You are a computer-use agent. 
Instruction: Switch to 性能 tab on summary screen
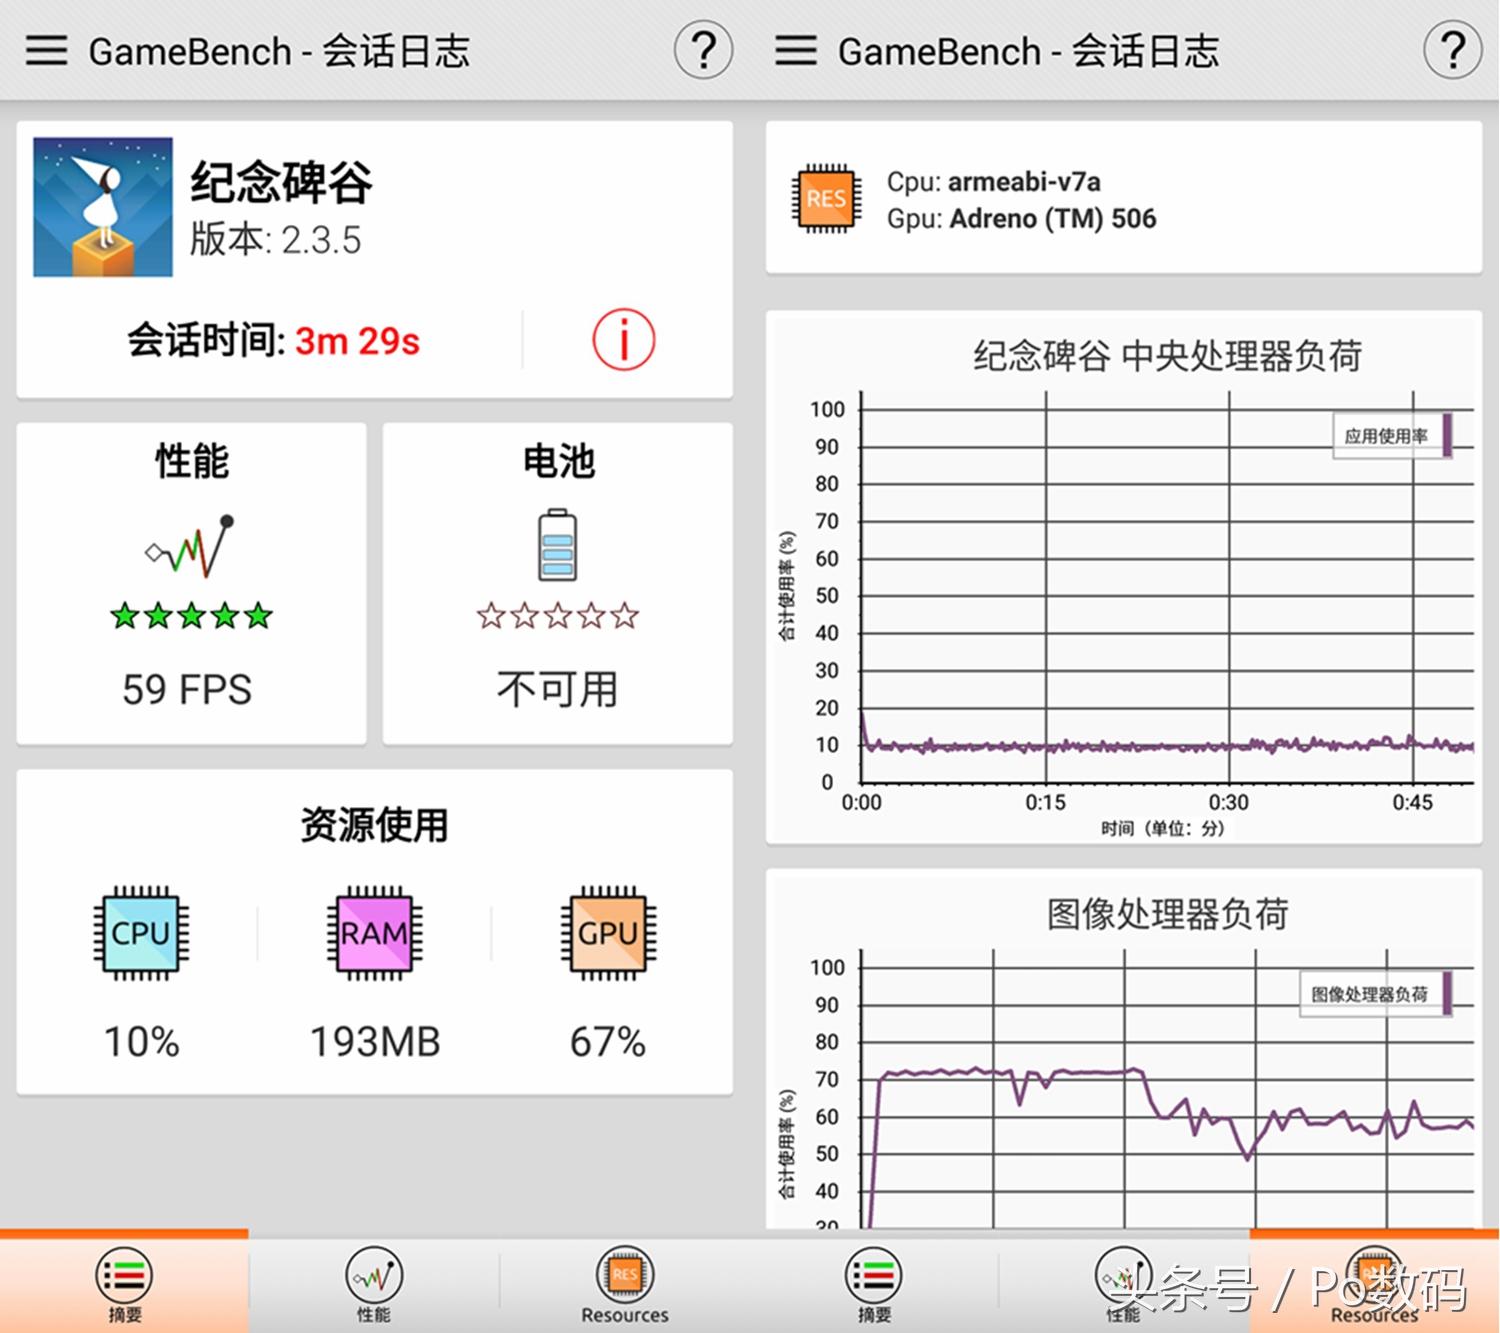[x=374, y=1285]
